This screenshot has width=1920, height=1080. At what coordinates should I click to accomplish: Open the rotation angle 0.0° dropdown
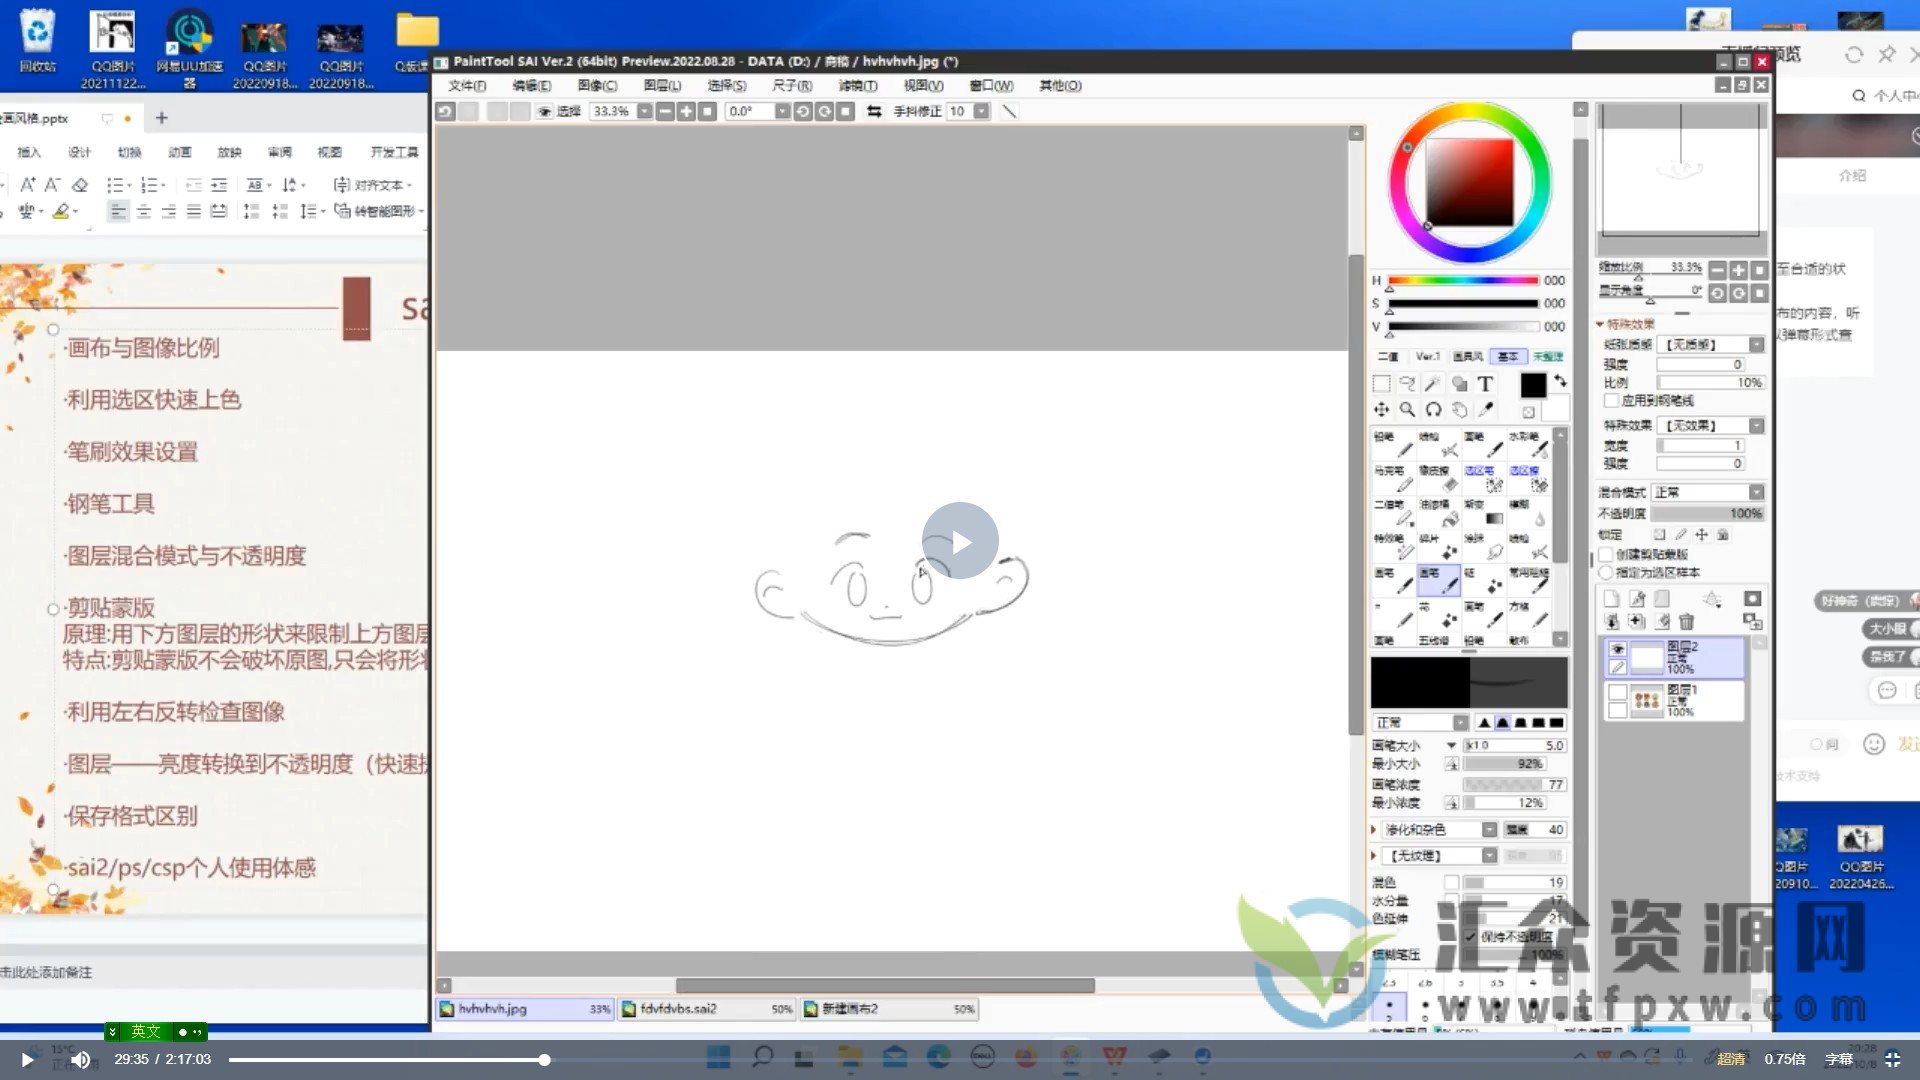coord(782,111)
